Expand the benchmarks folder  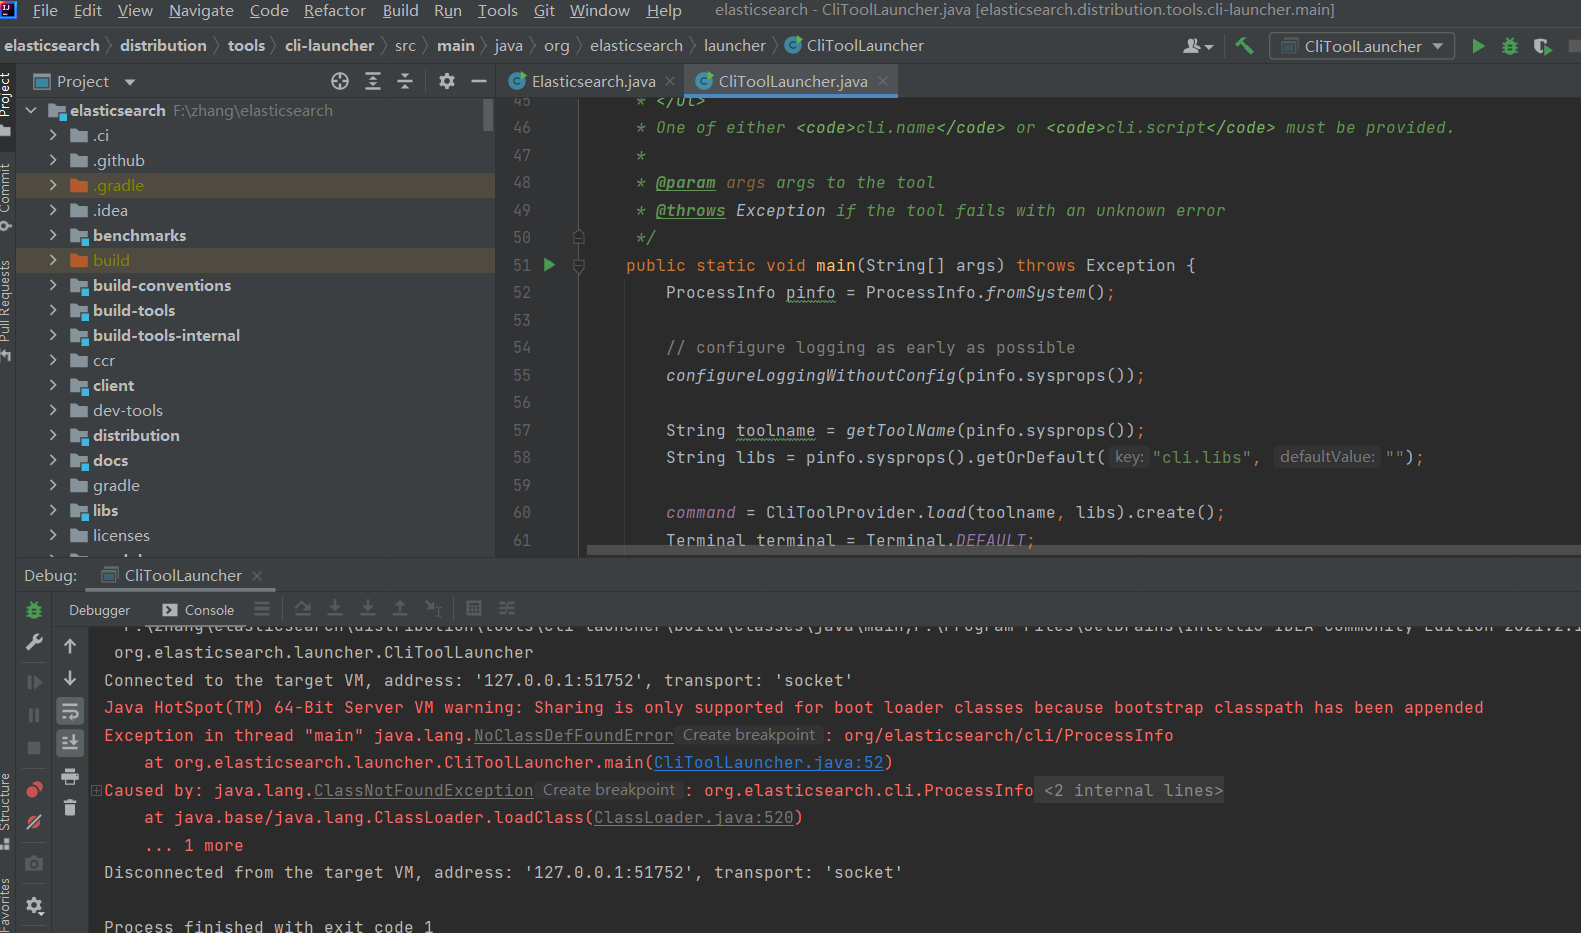[x=53, y=235]
